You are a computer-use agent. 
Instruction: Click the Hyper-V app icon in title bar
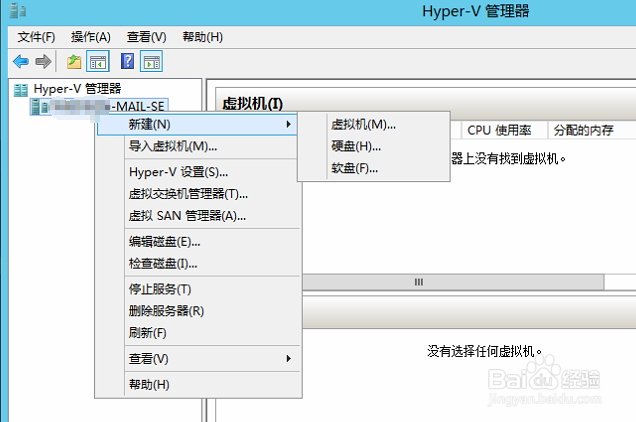coord(17,11)
